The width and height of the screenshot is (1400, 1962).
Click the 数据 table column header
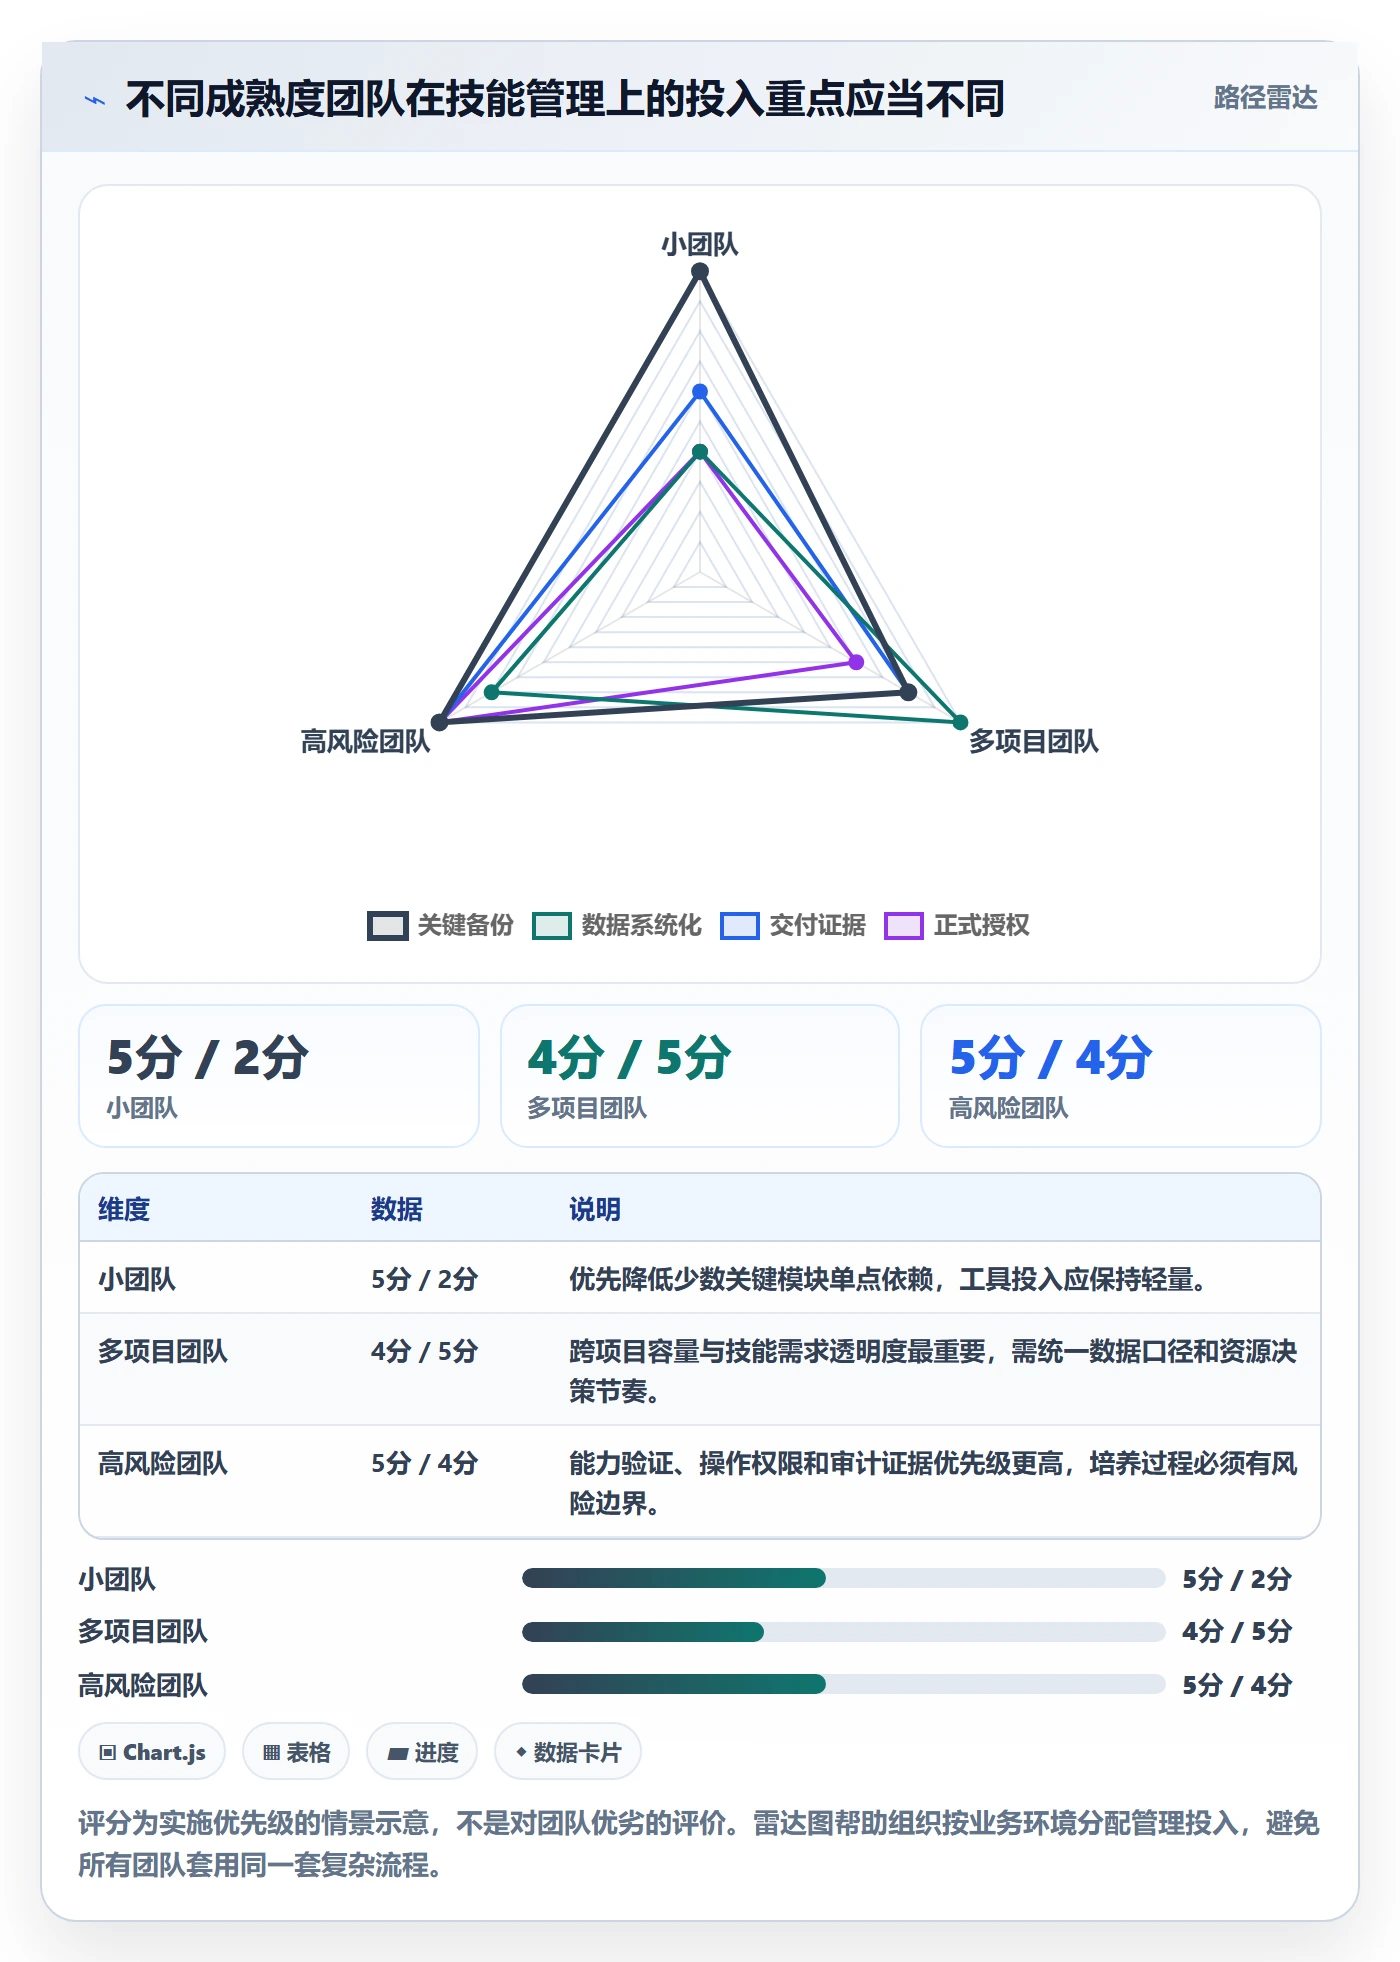pos(397,1209)
